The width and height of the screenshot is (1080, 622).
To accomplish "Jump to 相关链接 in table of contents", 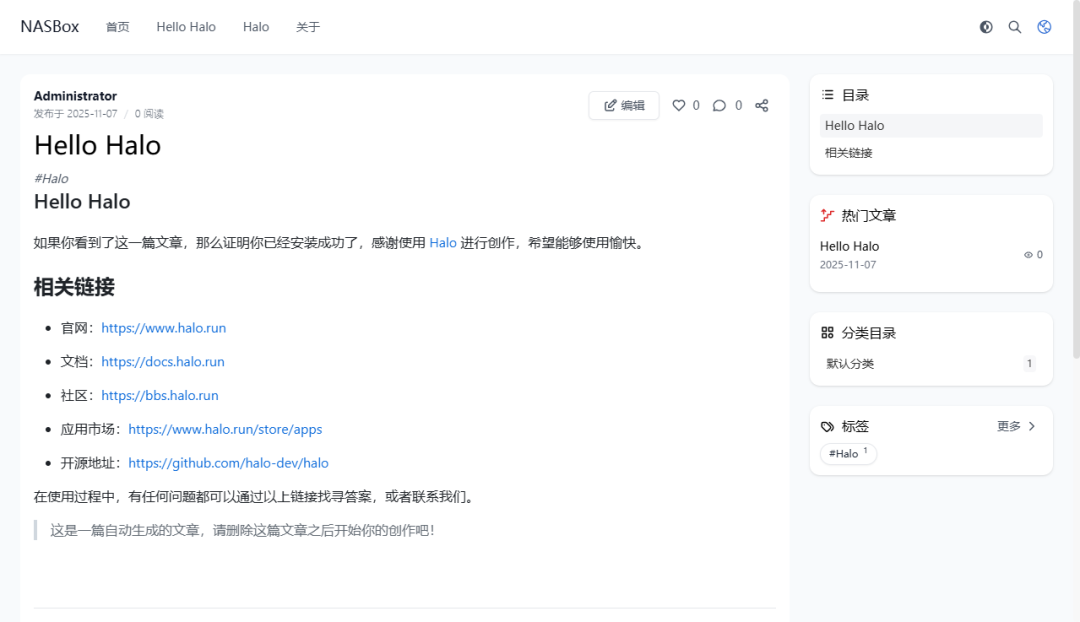I will pos(849,153).
